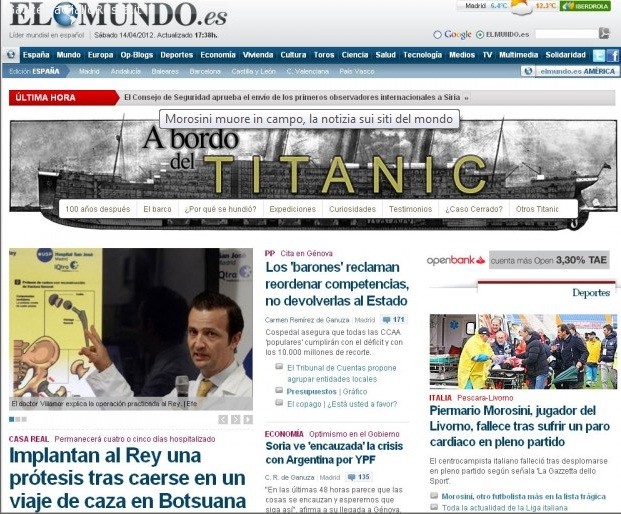Open the Toros section
621x514 pixels.
tap(324, 55)
